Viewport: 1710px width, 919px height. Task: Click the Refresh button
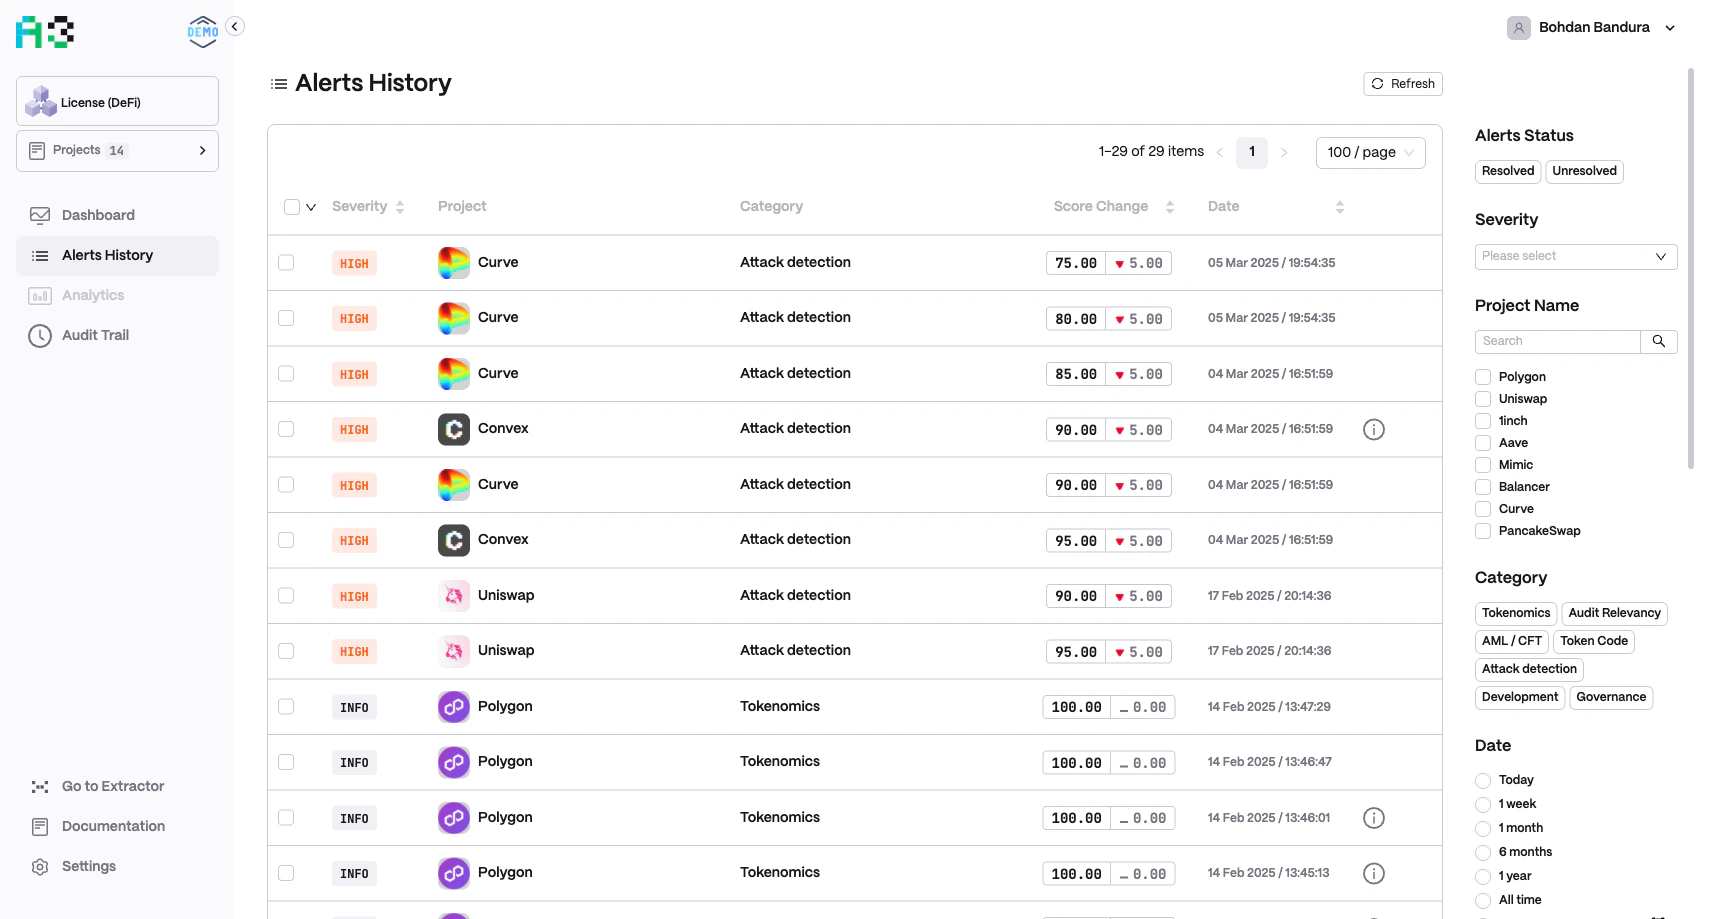point(1403,84)
